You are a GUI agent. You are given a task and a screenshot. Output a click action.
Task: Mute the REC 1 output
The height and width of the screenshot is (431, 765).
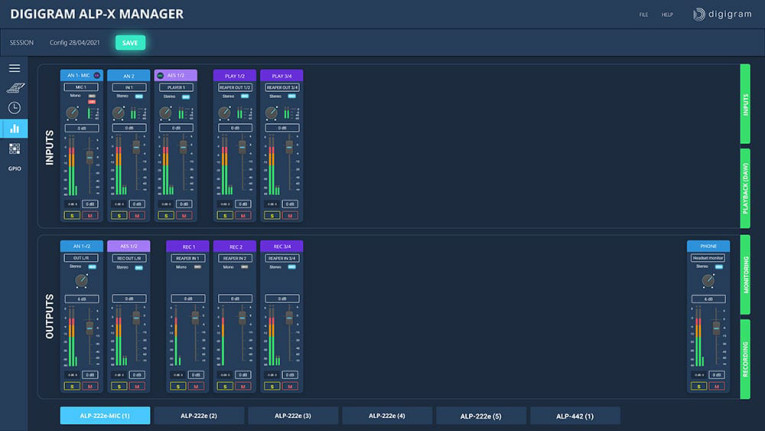tap(196, 386)
